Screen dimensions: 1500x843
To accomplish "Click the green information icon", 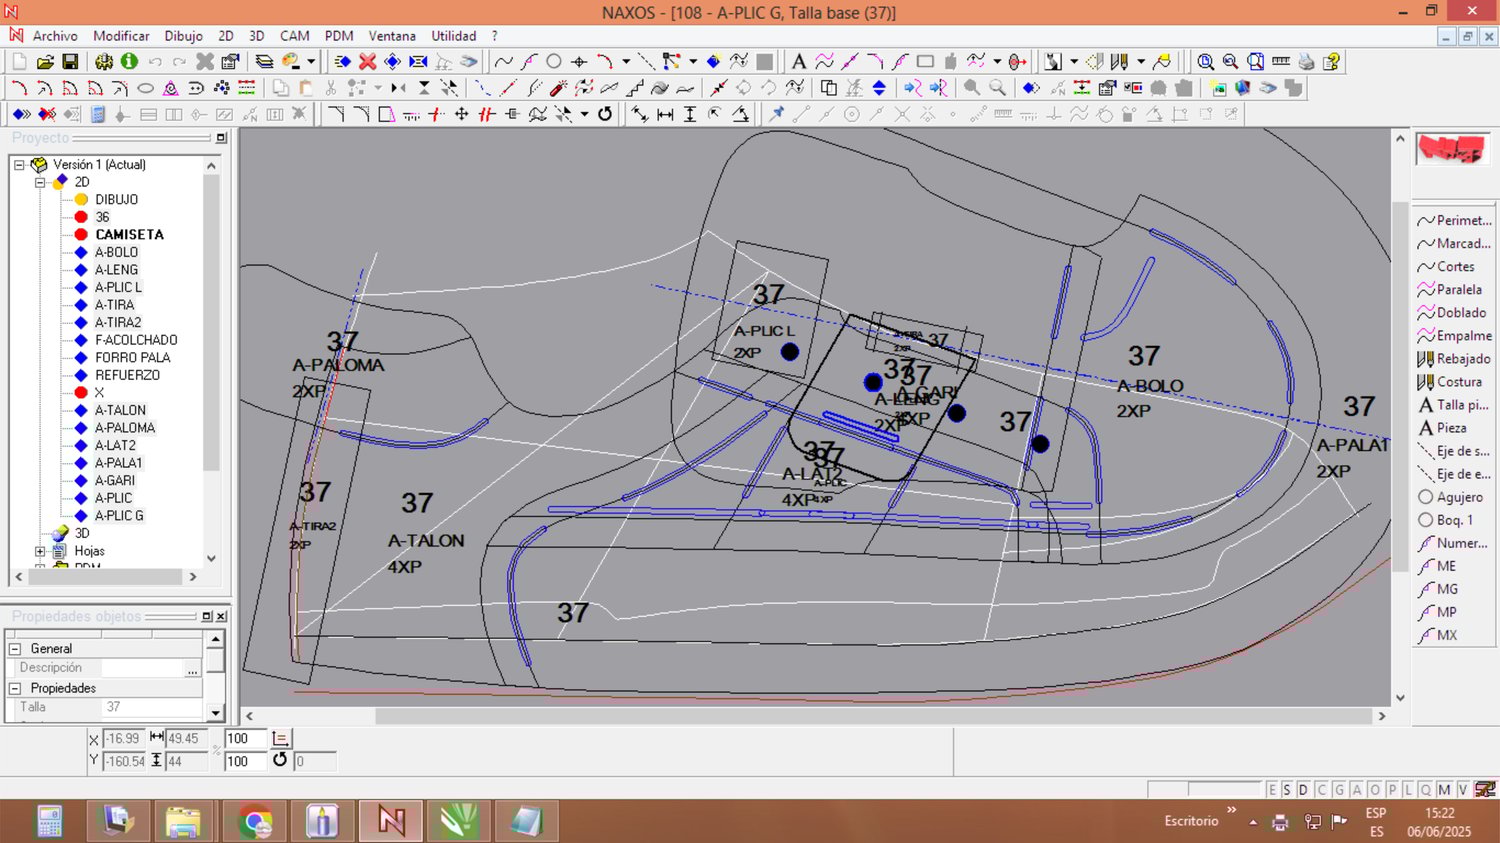I will pyautogui.click(x=129, y=62).
